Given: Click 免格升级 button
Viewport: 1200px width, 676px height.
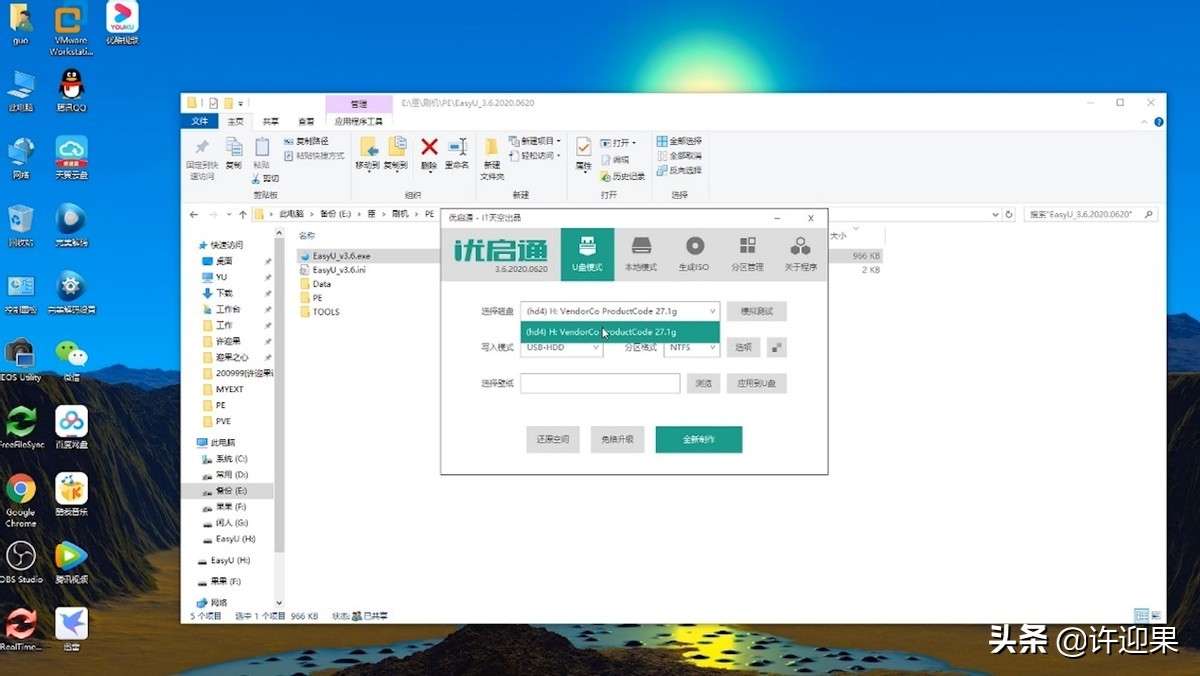Looking at the screenshot, I should tap(617, 439).
